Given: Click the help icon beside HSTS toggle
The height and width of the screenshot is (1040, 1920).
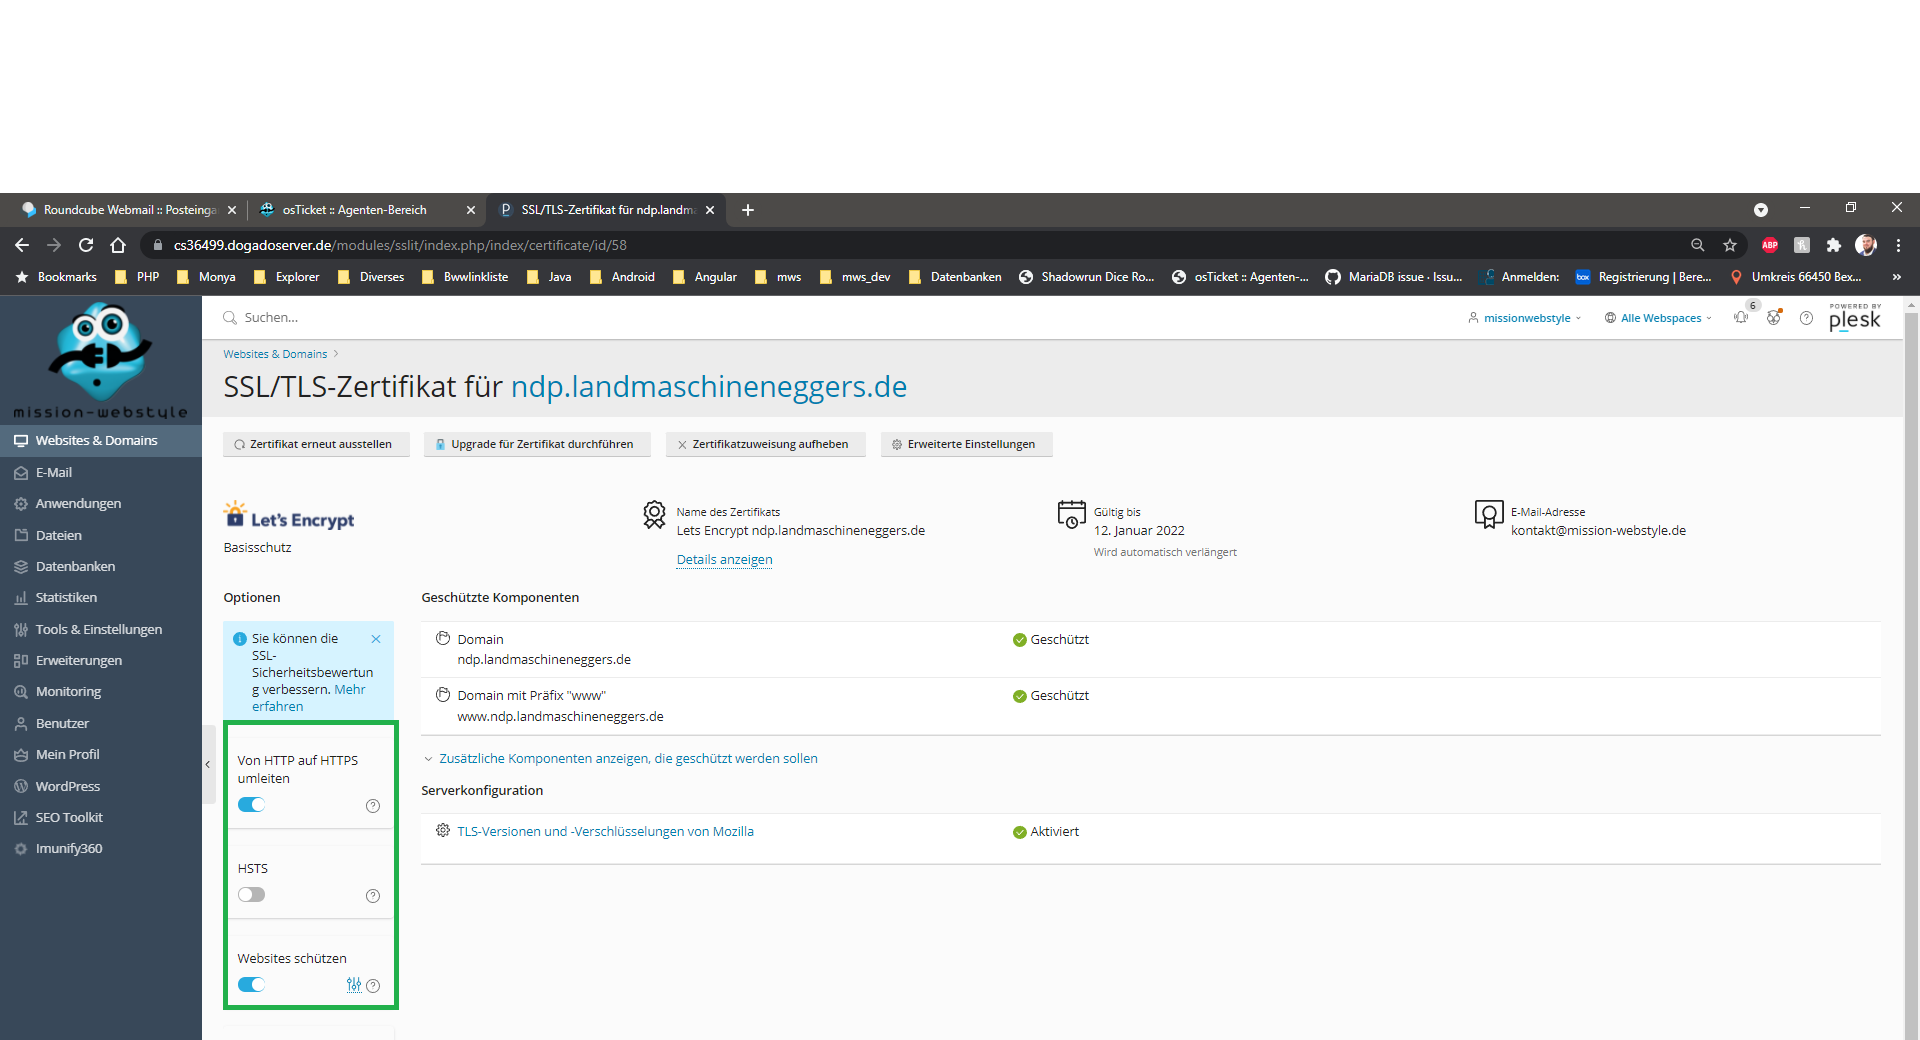Looking at the screenshot, I should point(373,896).
